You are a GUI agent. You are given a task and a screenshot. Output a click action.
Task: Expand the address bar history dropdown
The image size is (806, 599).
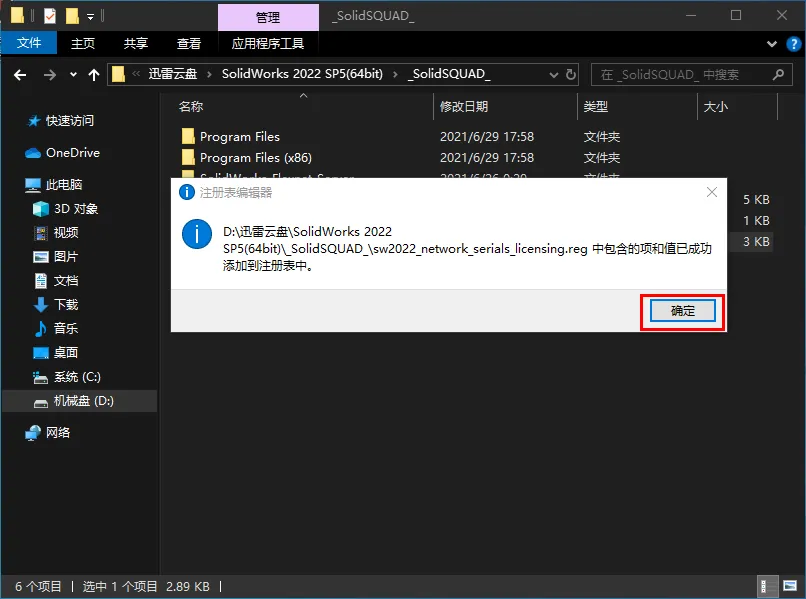click(554, 75)
